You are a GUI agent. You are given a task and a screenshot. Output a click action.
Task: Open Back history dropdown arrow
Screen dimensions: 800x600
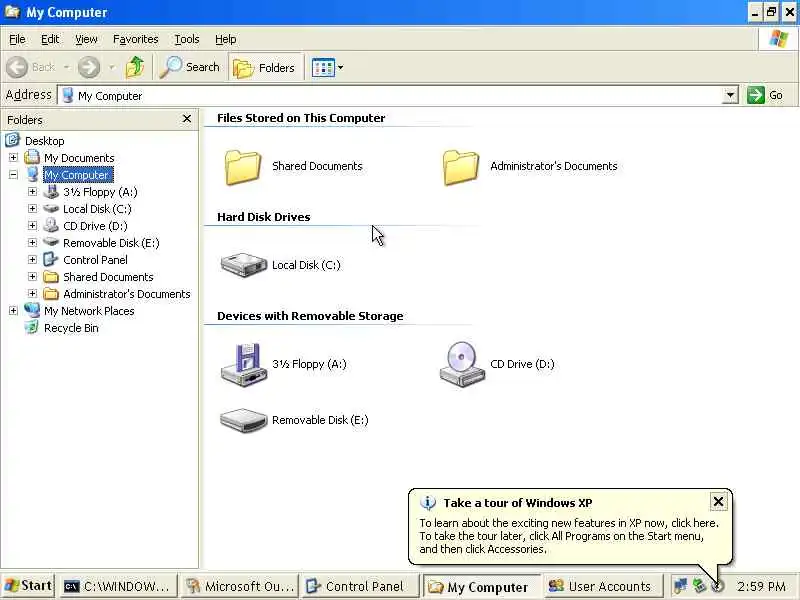(66, 67)
